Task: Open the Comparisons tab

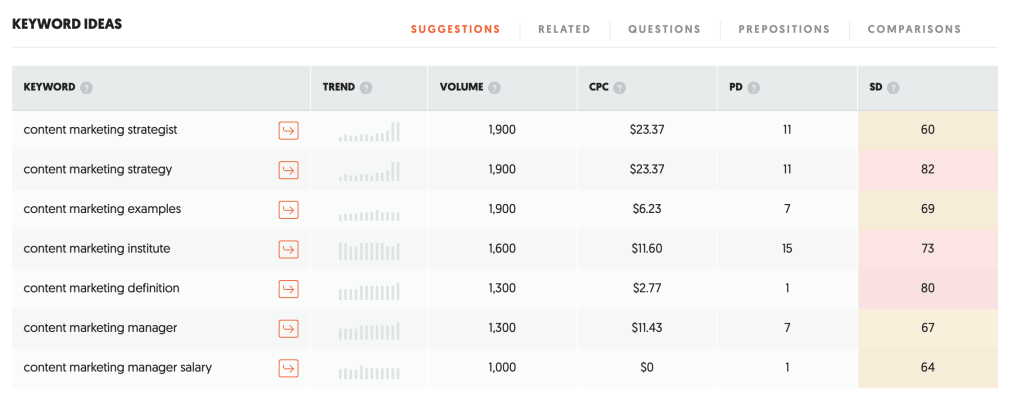Action: tap(914, 29)
